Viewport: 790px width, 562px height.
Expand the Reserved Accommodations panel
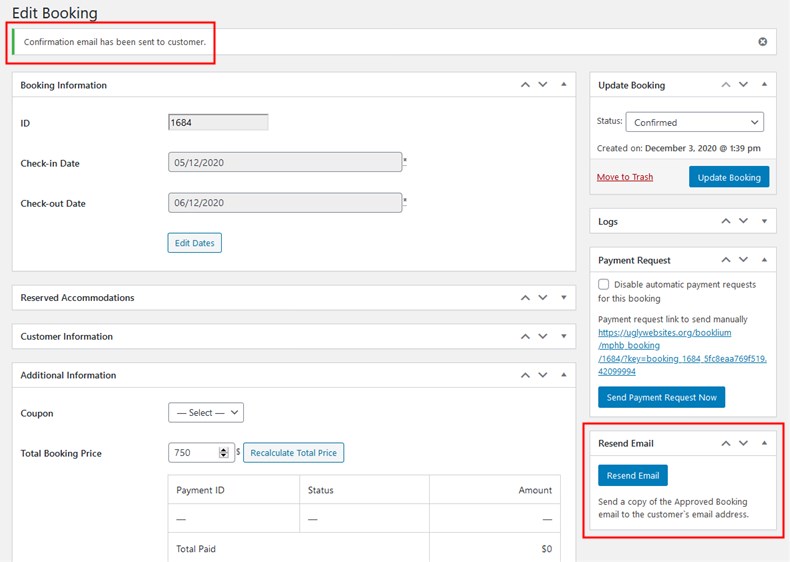tap(564, 297)
